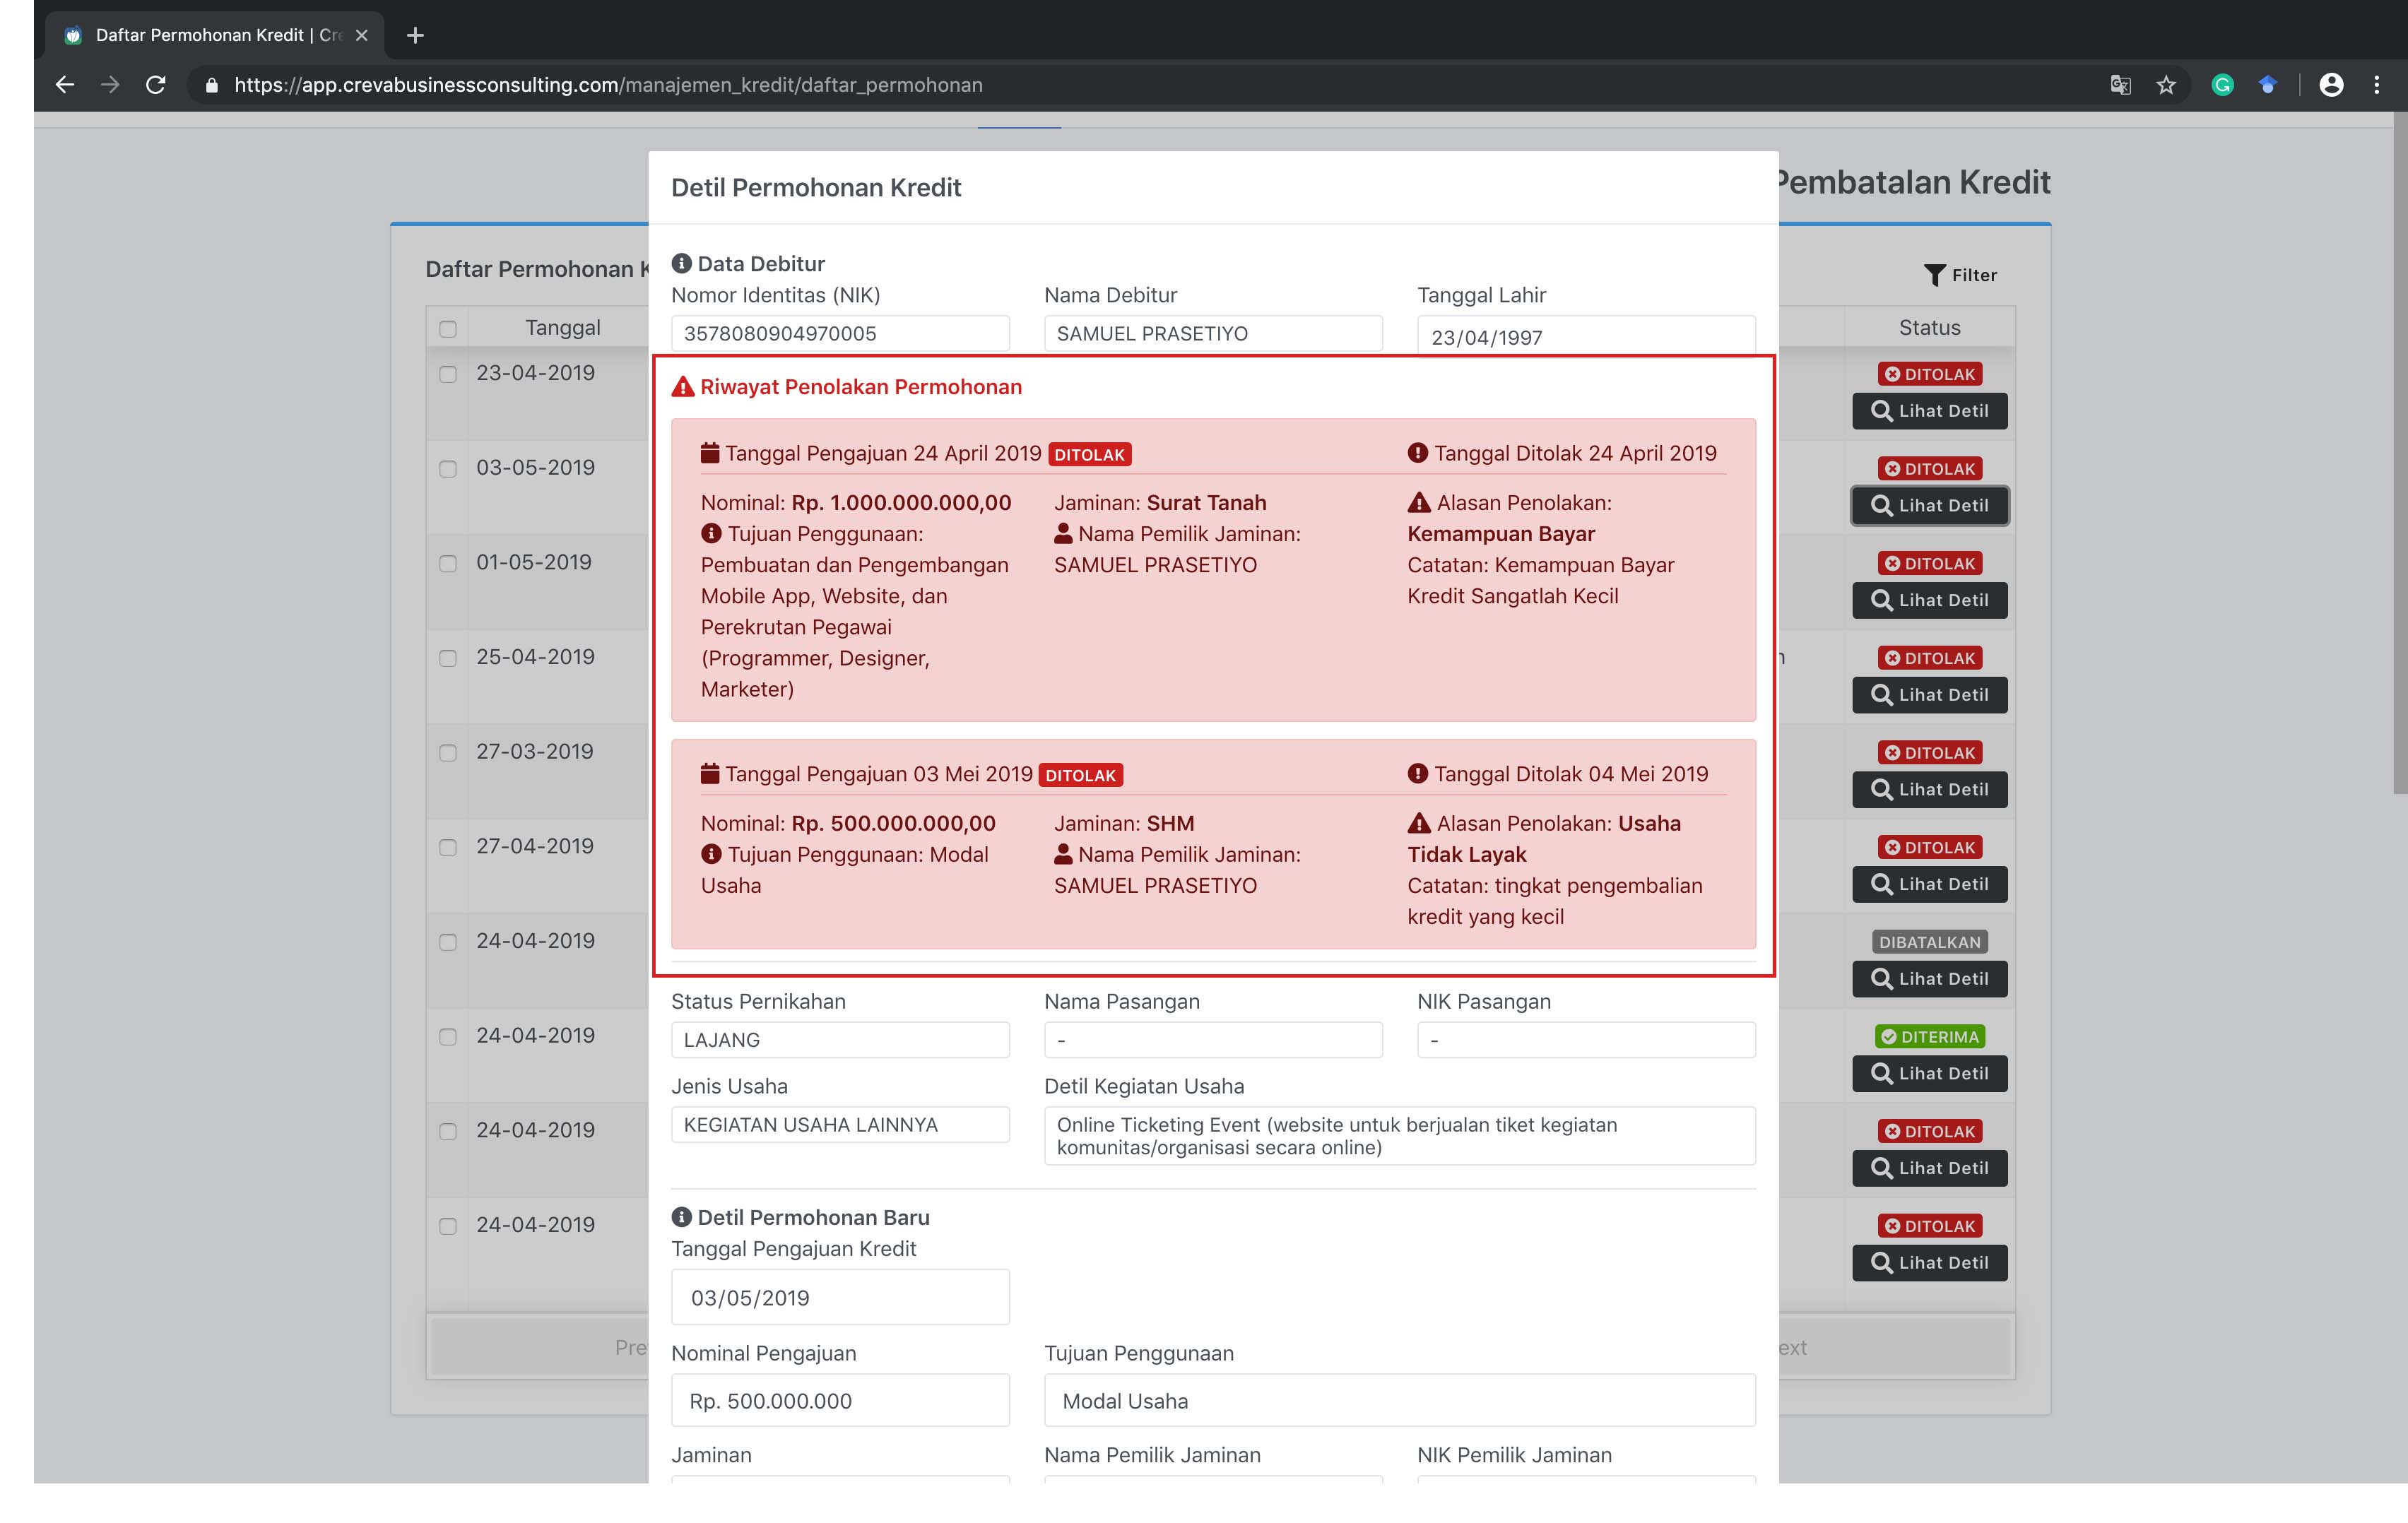Click the address bar URL
The width and height of the screenshot is (2408, 1523).
608,85
